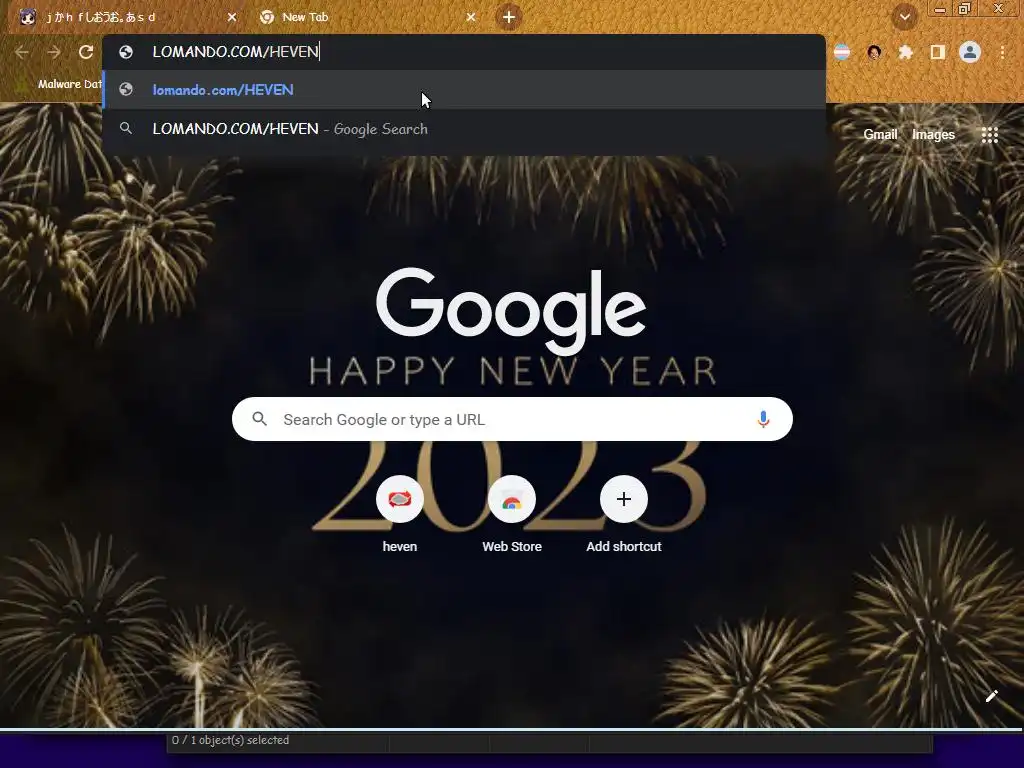Screen dimensions: 1024x768
Task: Switch to the New Tab tab
Action: coord(366,17)
